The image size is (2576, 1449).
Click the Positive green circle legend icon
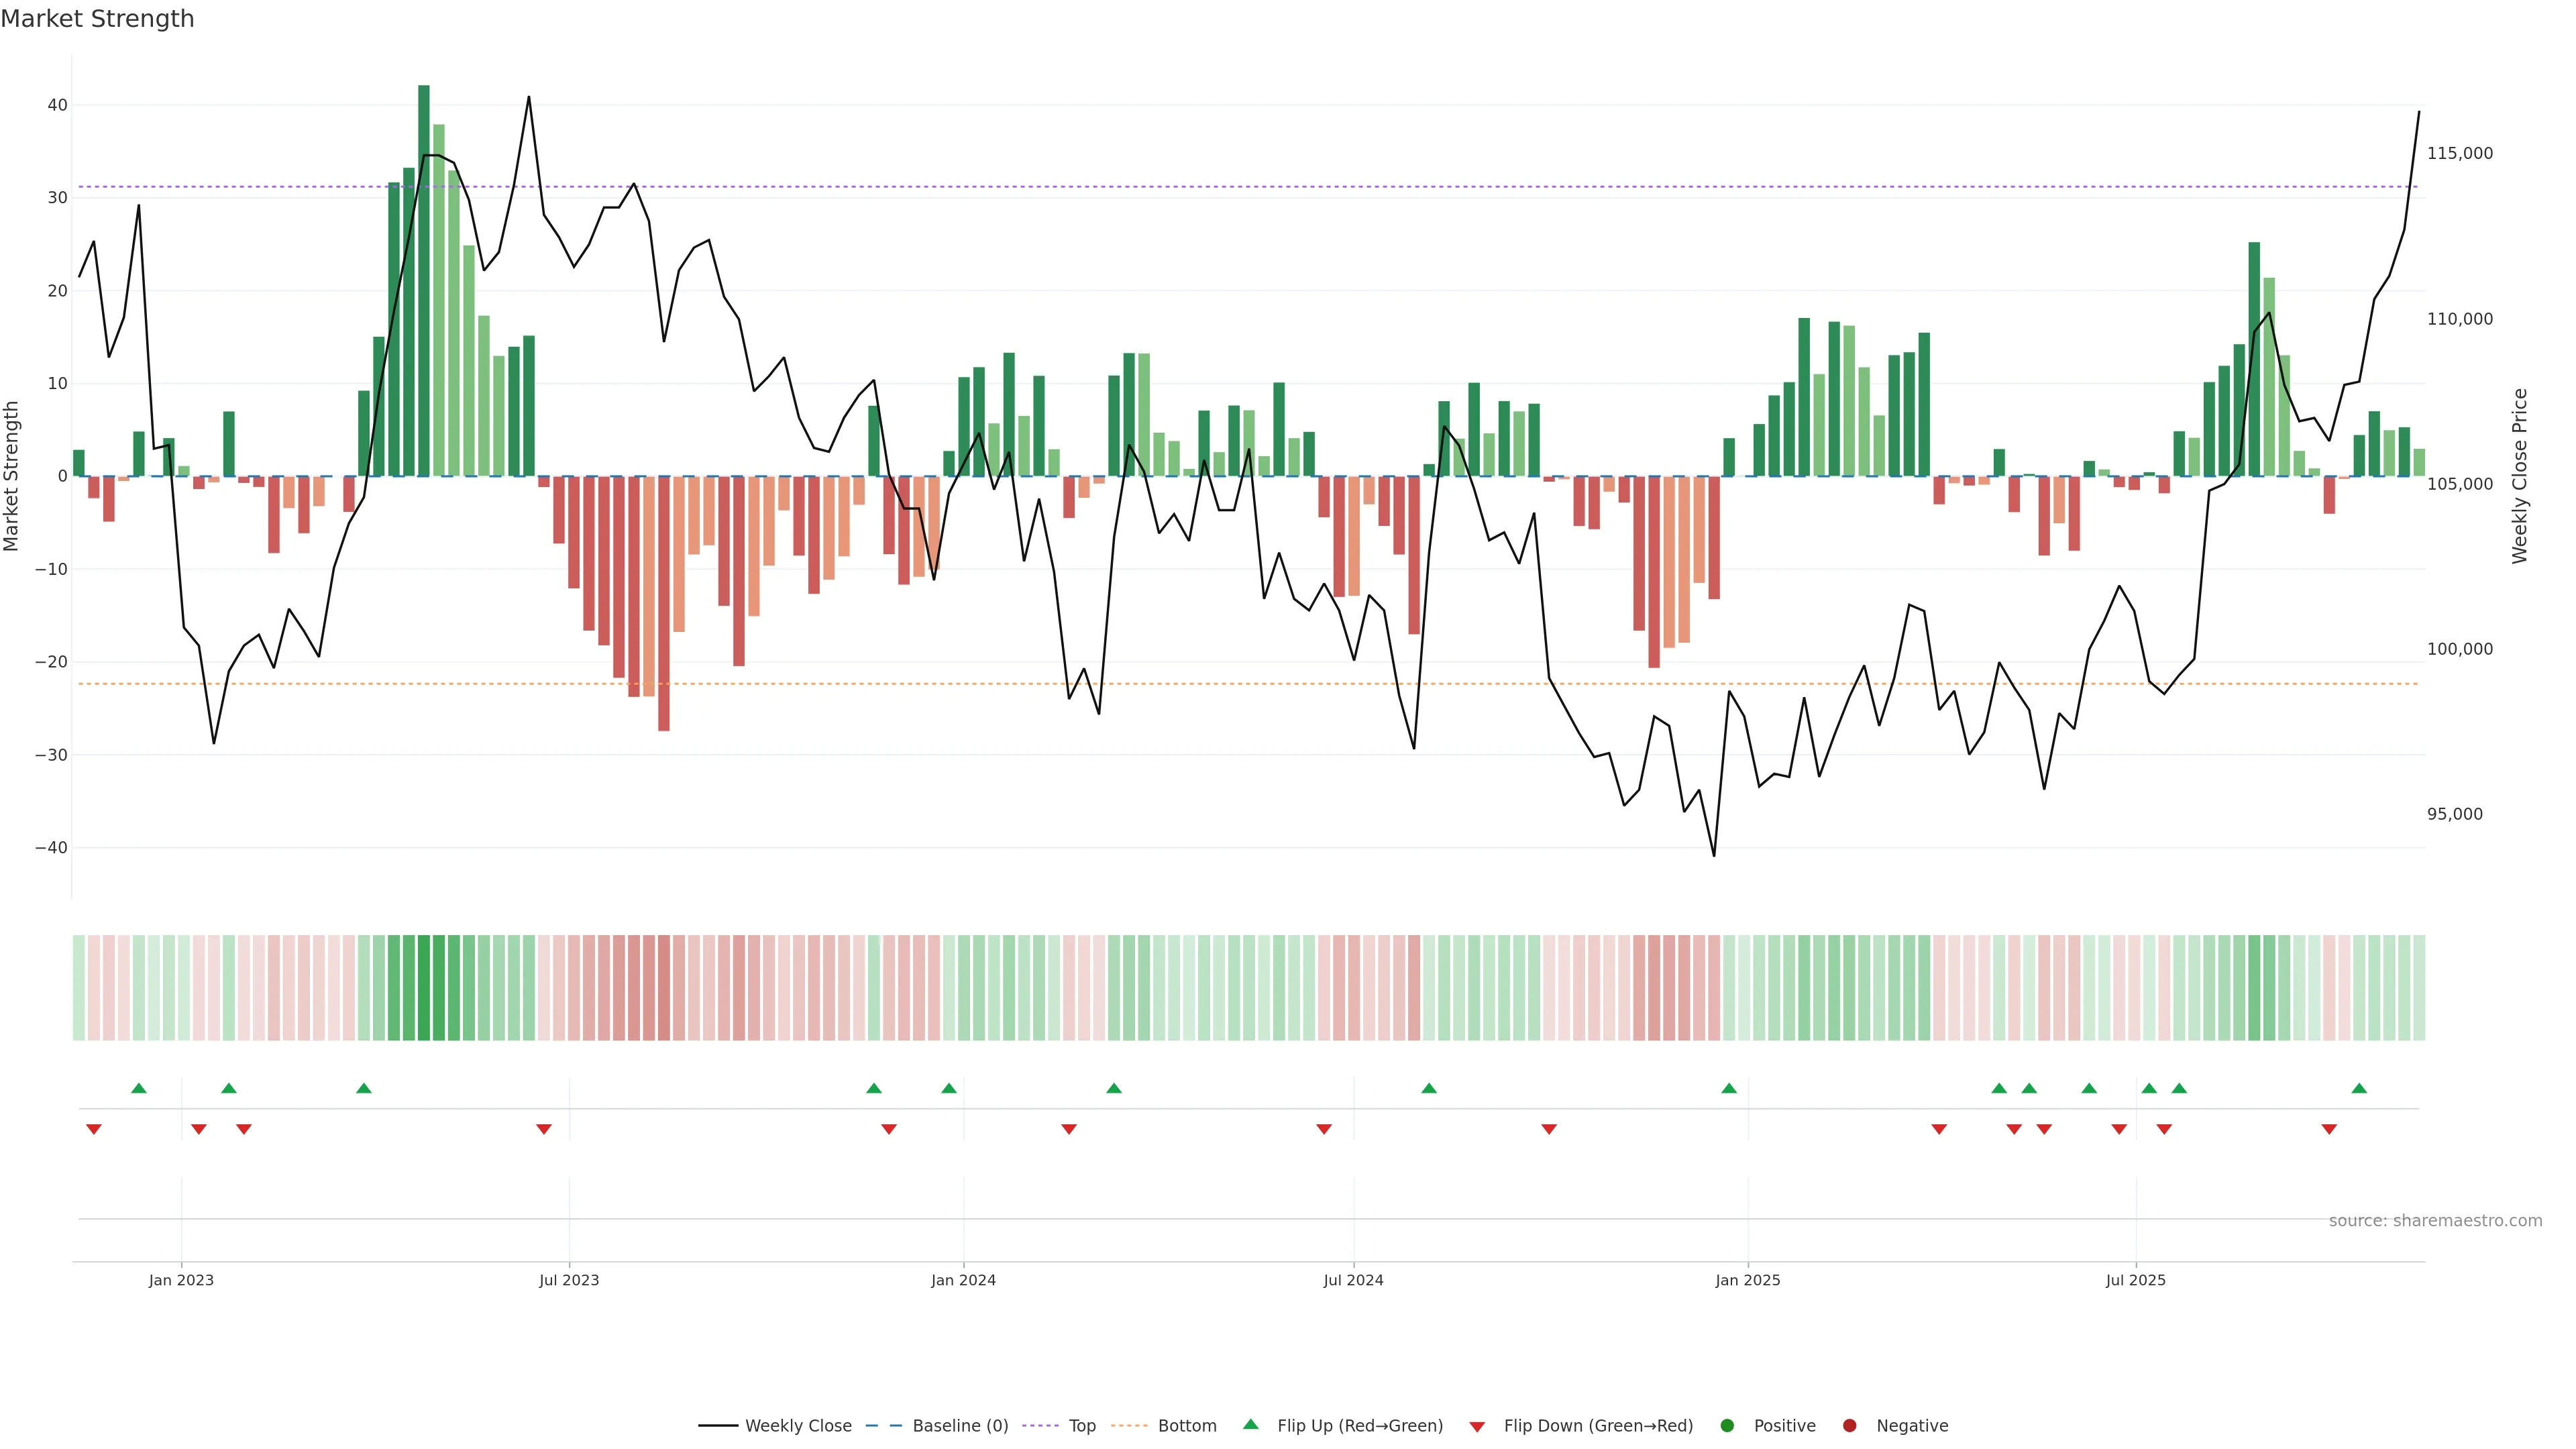point(1727,1425)
